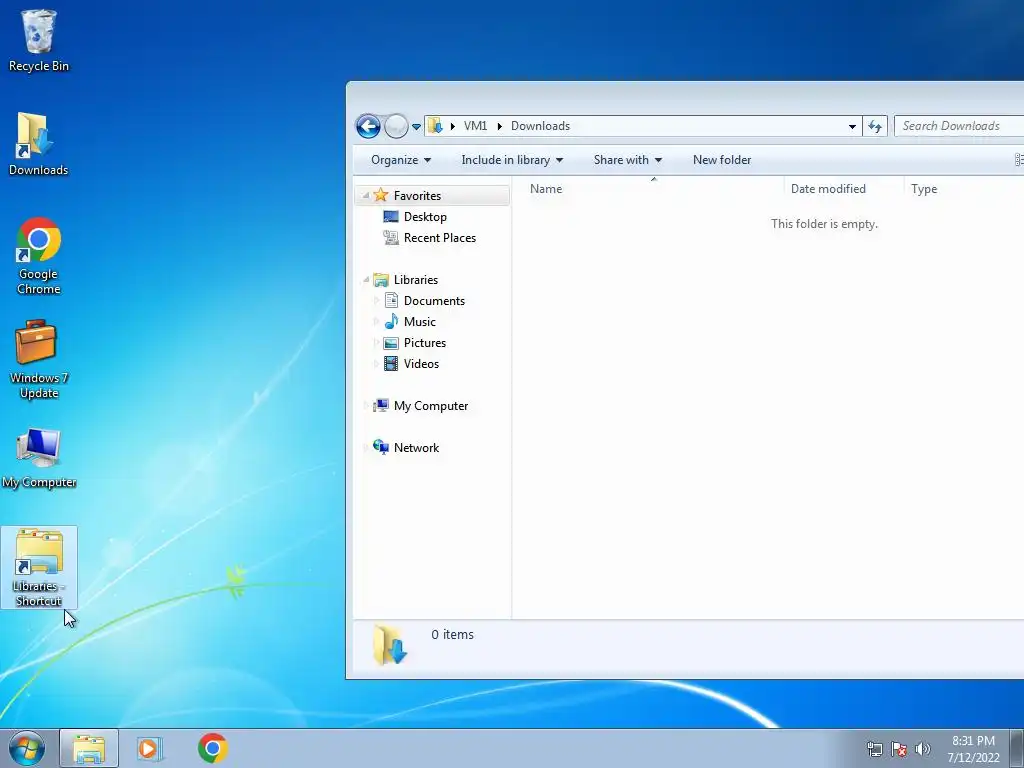Select the Downloads shortcut on desktop
This screenshot has width=1024, height=768.
(38, 144)
